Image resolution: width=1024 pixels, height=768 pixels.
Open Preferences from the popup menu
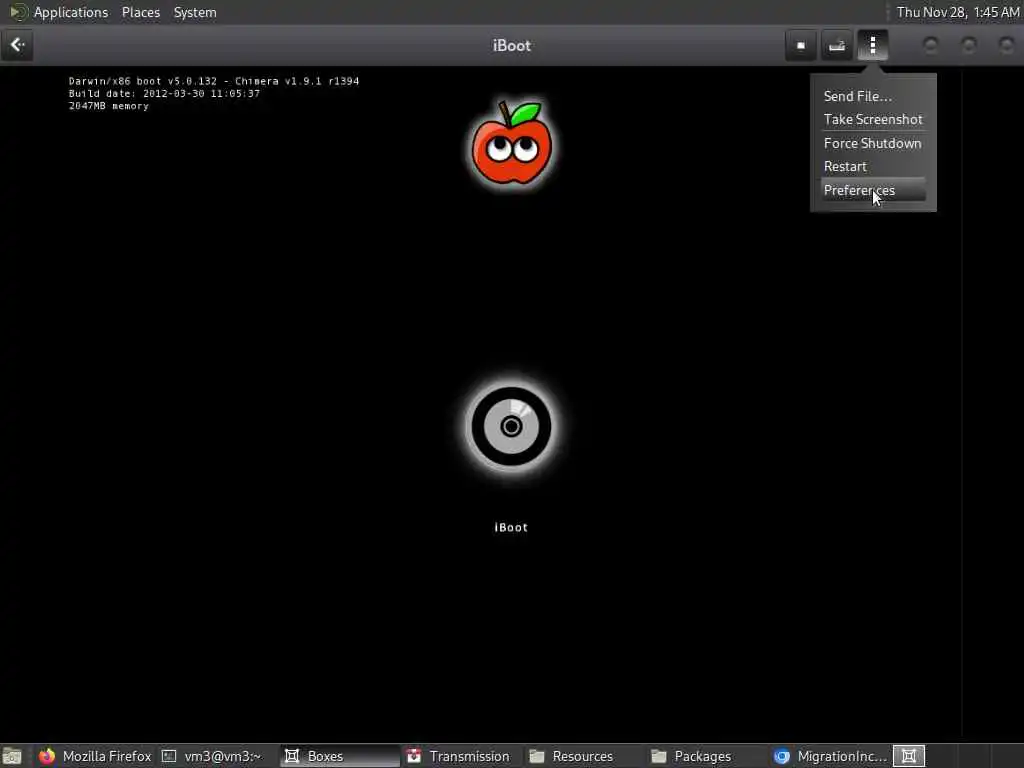click(873, 190)
